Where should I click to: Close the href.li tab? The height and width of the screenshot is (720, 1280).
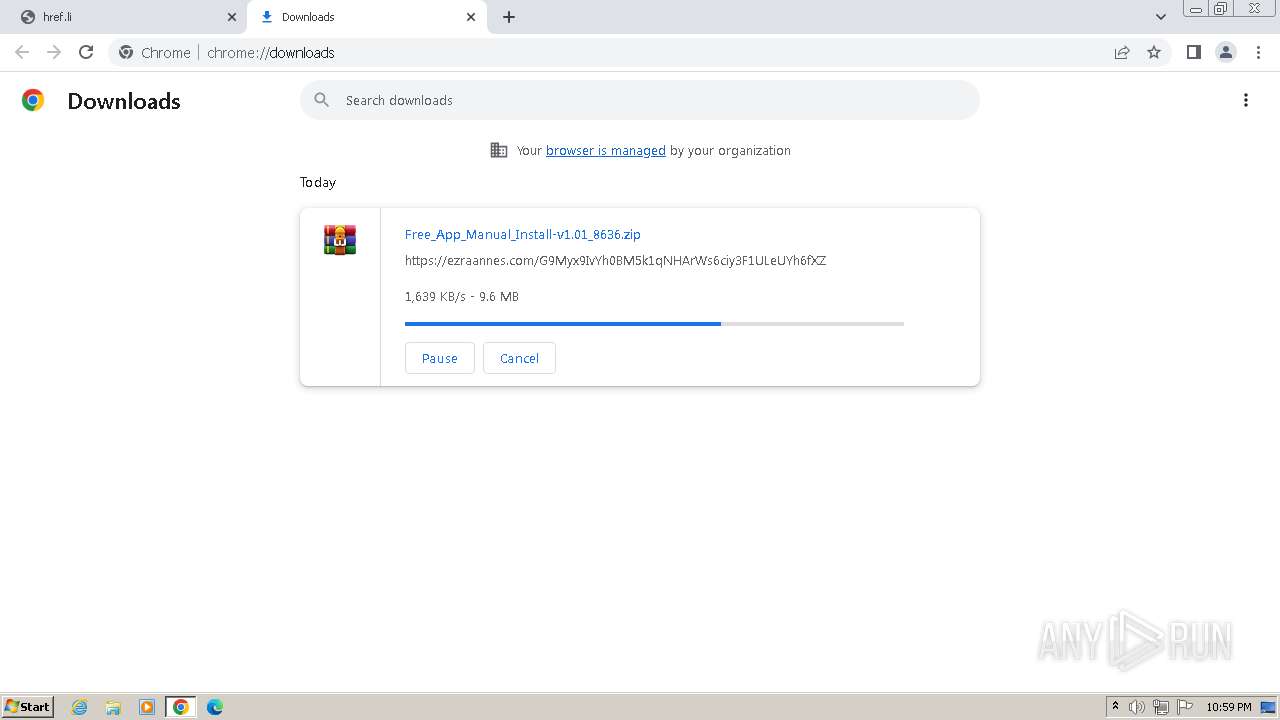click(x=232, y=17)
